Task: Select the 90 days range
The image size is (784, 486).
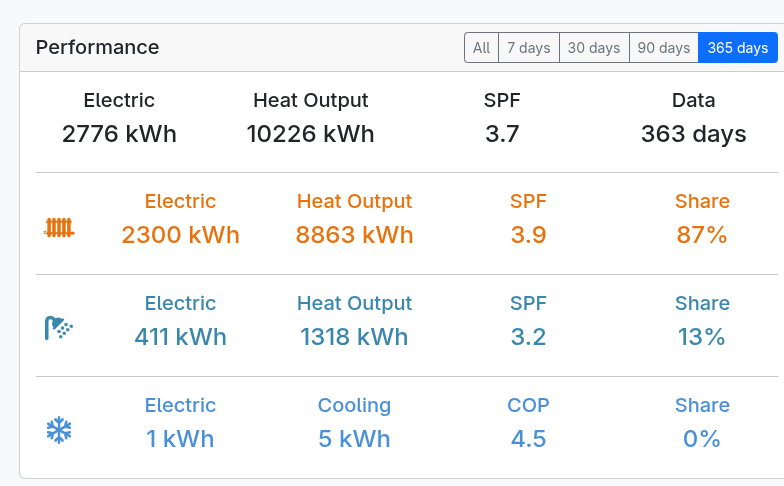Action: pos(664,48)
